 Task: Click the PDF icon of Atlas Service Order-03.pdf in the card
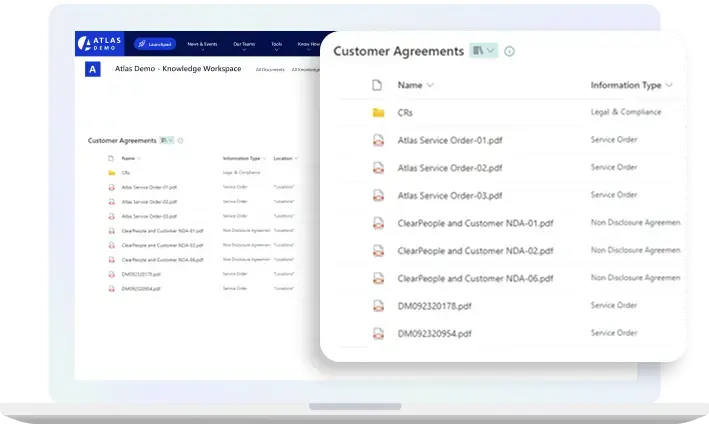pyautogui.click(x=378, y=196)
